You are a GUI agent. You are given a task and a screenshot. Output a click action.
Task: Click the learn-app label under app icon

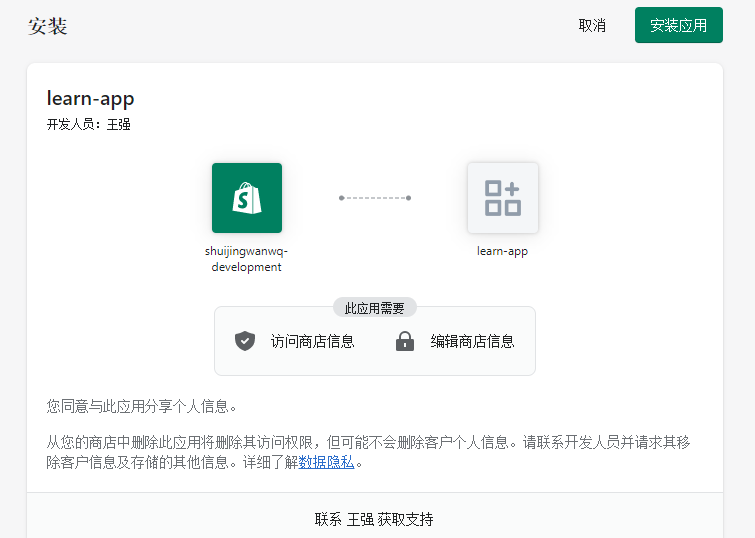[502, 251]
